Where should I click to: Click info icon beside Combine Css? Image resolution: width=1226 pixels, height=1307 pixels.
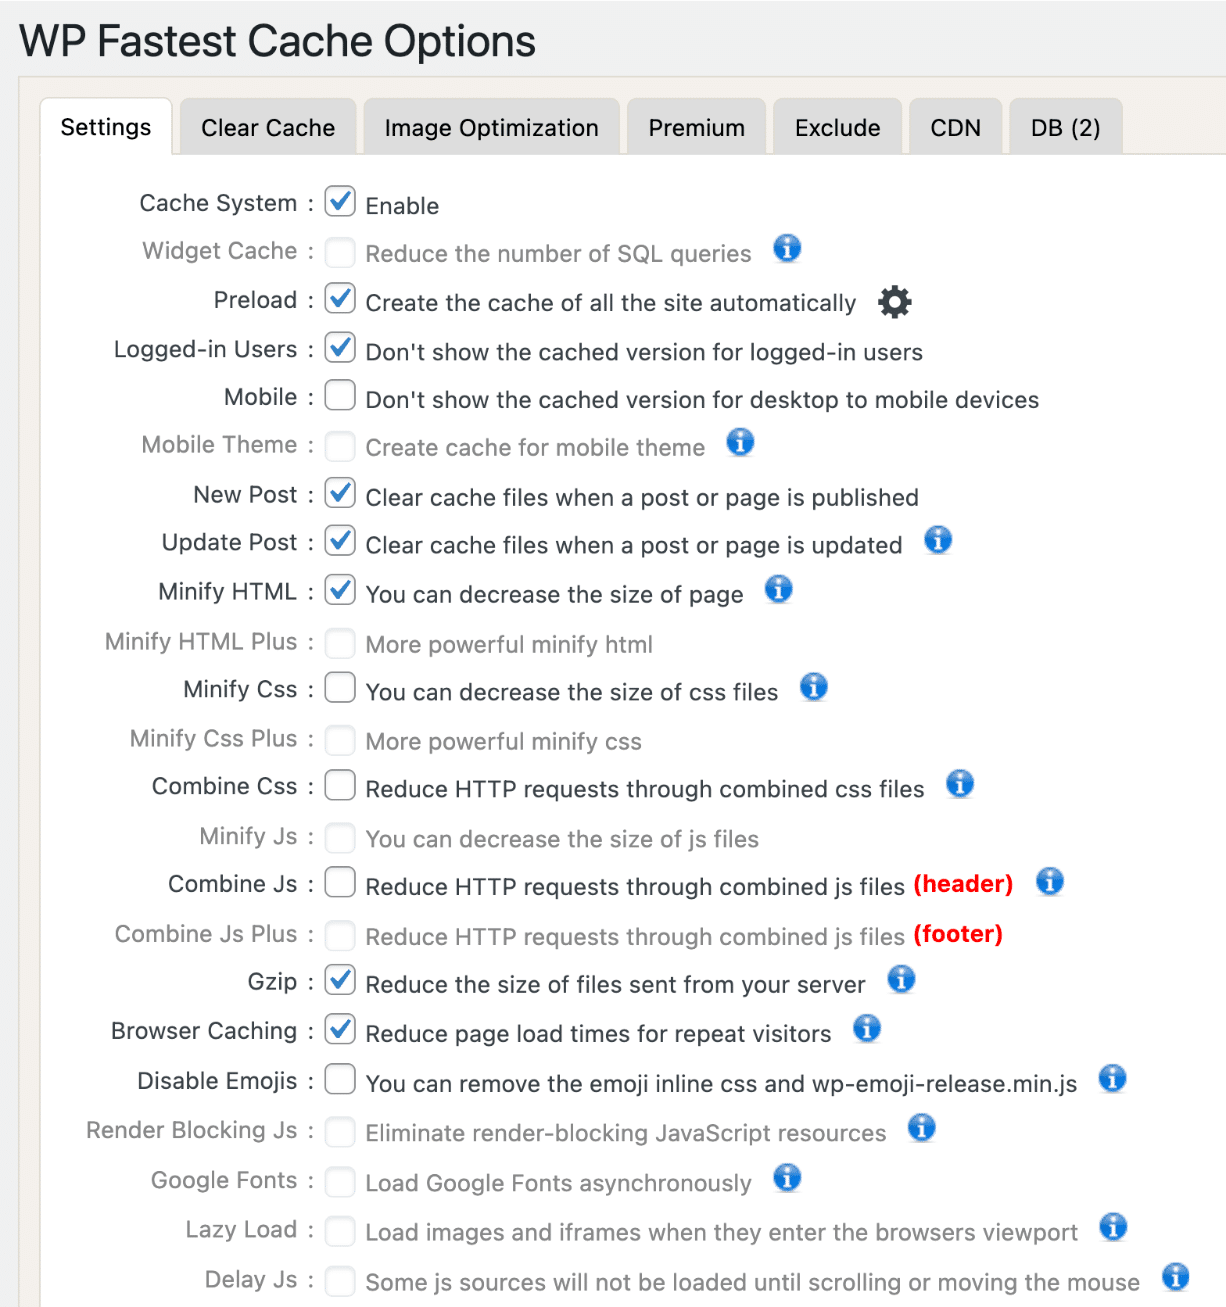click(x=960, y=784)
